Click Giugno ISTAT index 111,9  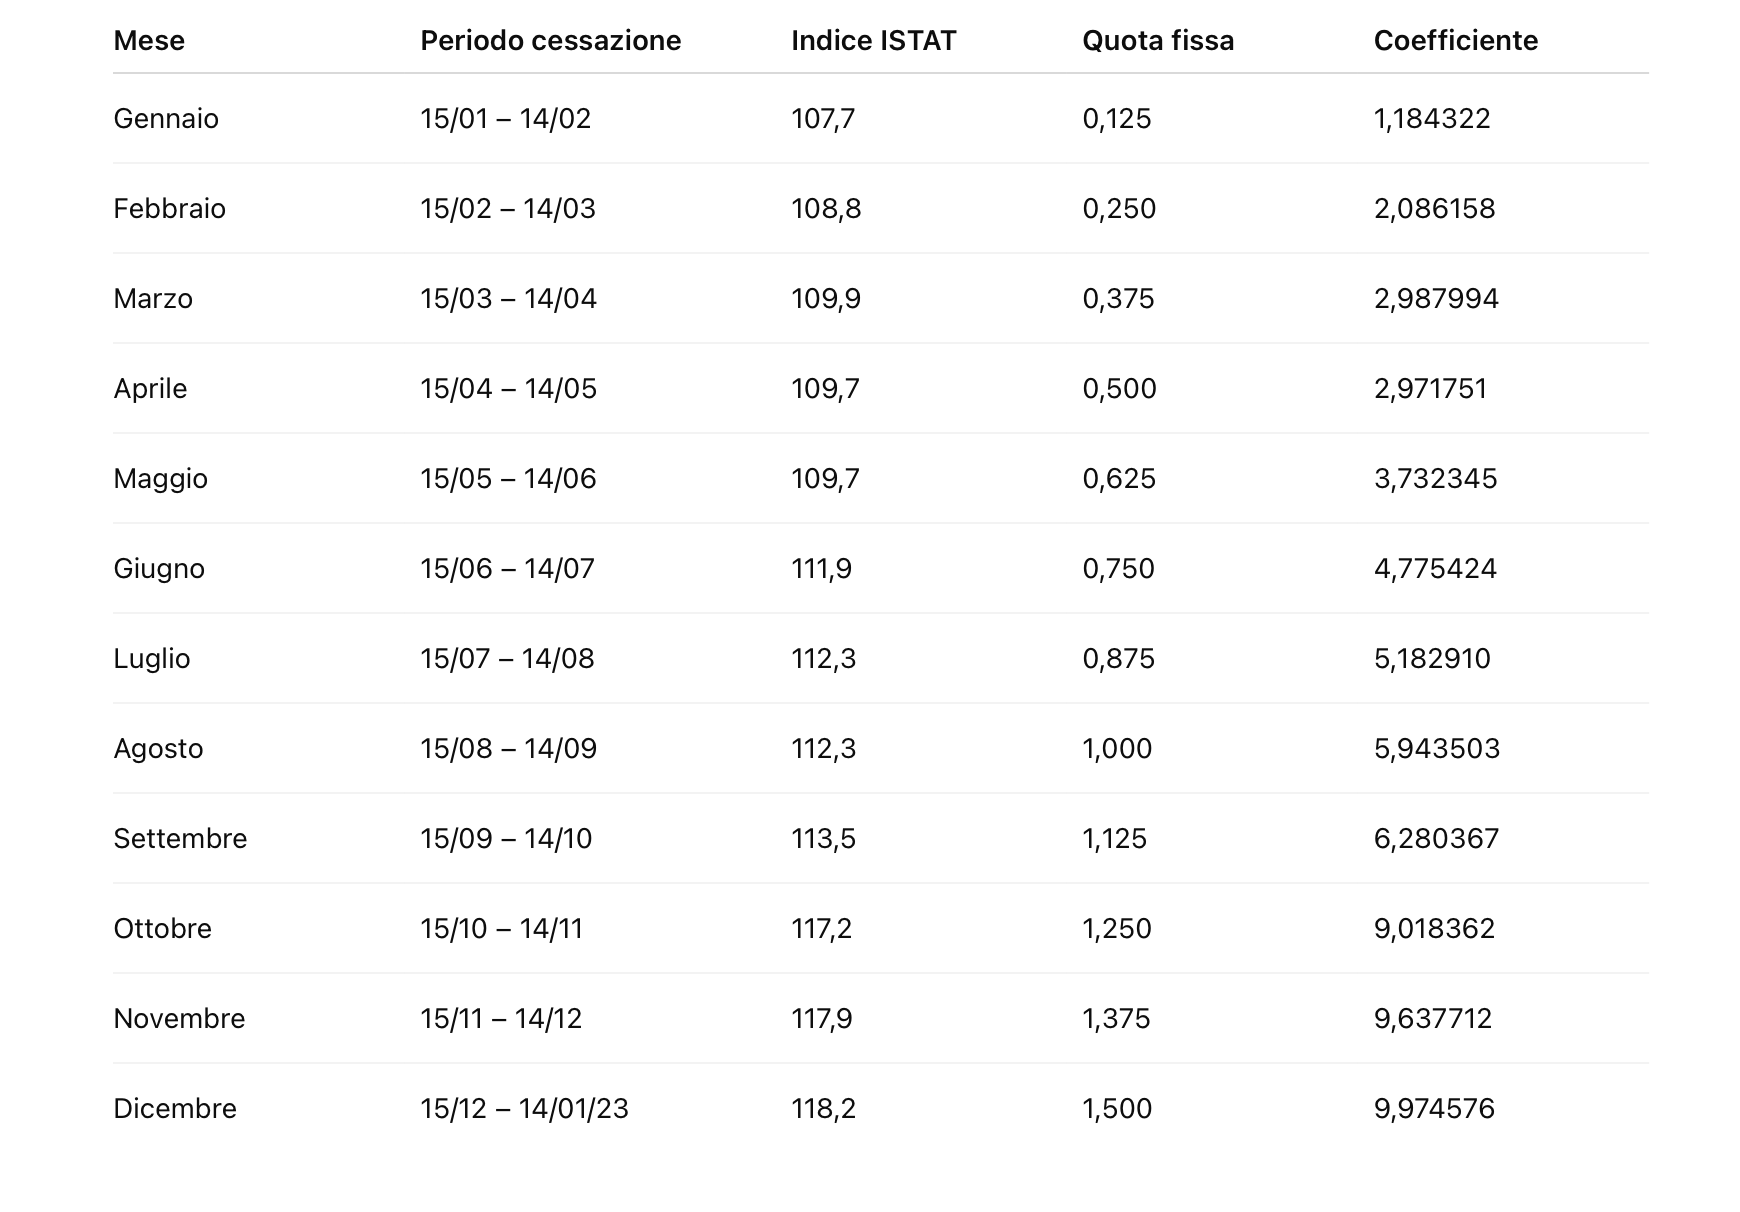821,569
